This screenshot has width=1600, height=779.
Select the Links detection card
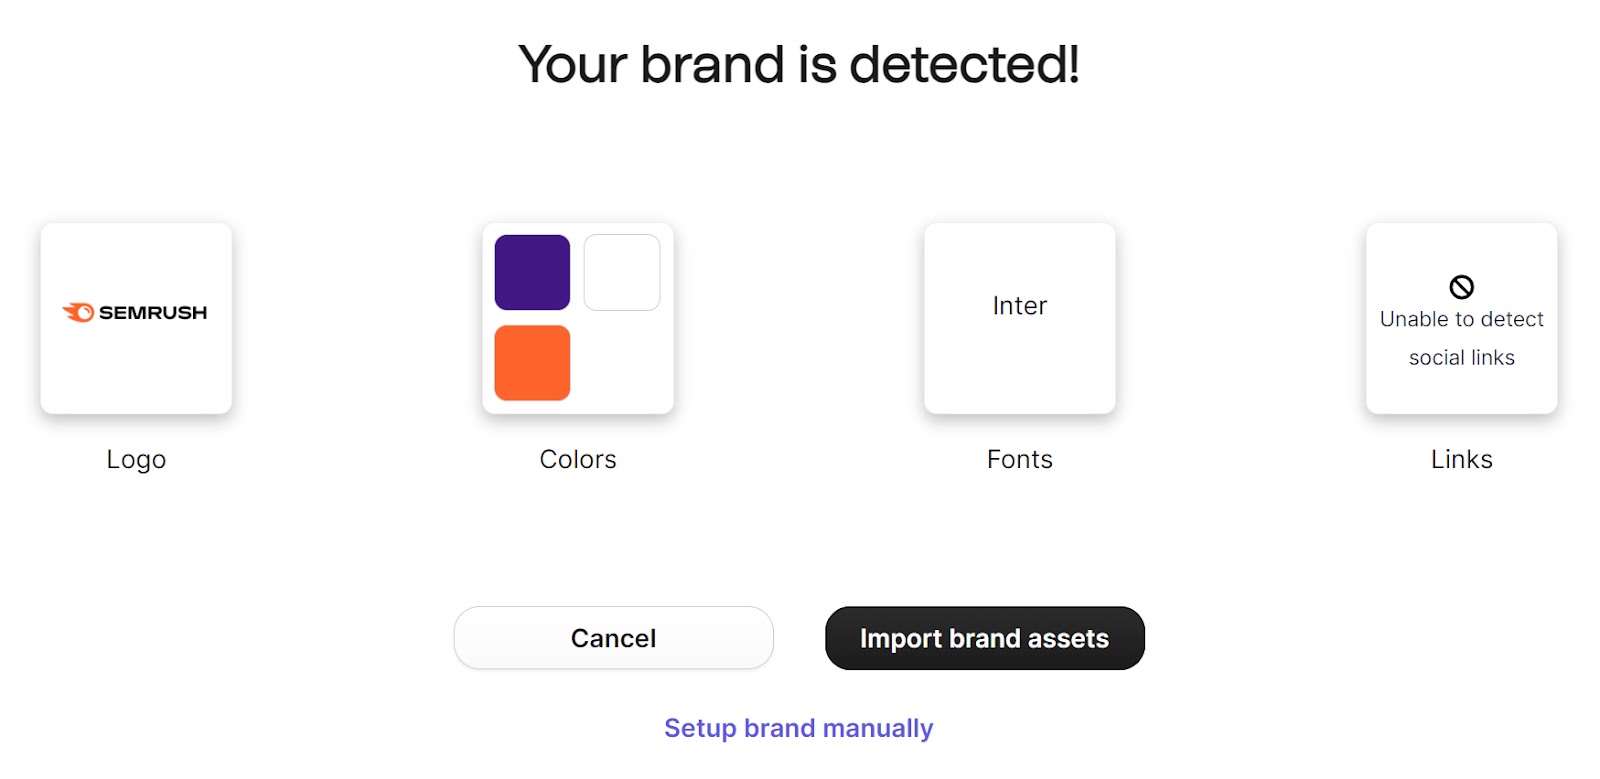click(x=1461, y=318)
